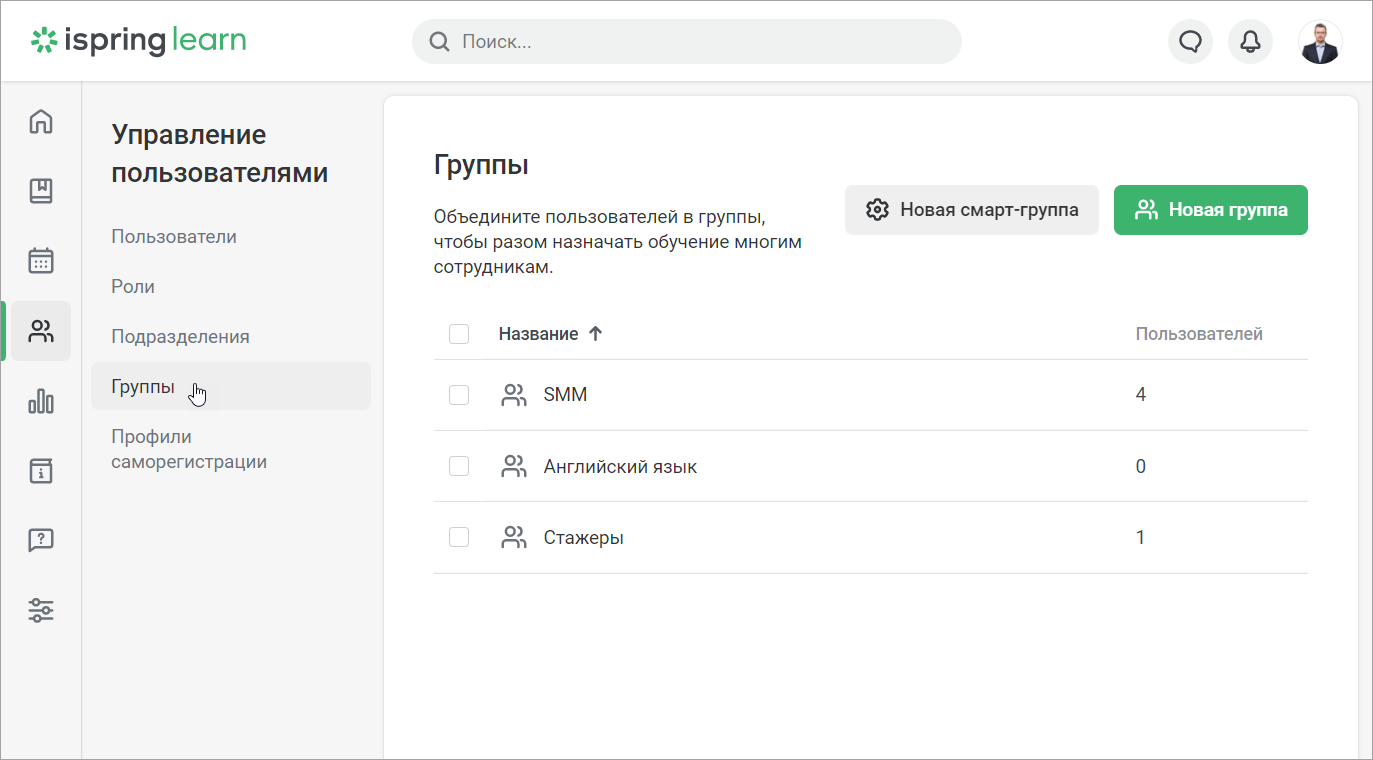The width and height of the screenshot is (1373, 760).
Task: Open the question mark chat icon
Action: pos(41,541)
